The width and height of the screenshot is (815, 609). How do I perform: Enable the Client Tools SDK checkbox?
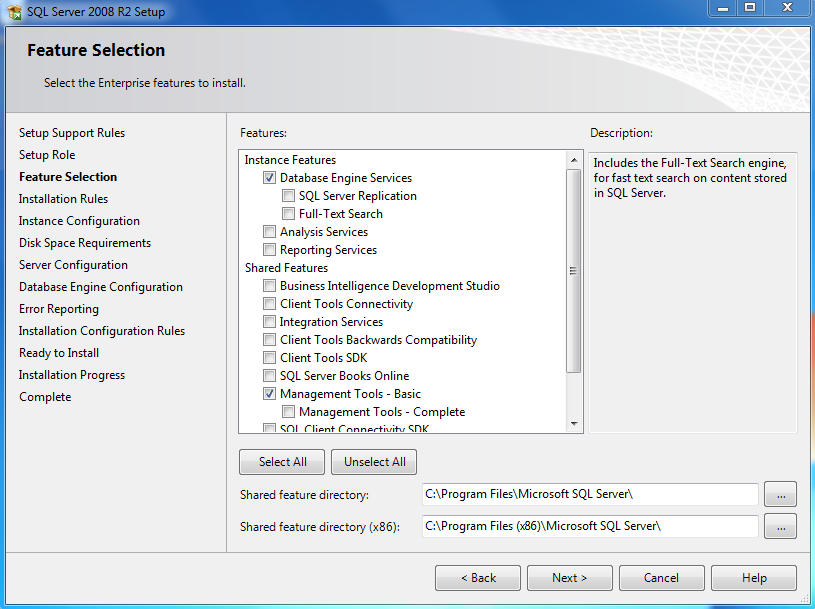tap(269, 358)
